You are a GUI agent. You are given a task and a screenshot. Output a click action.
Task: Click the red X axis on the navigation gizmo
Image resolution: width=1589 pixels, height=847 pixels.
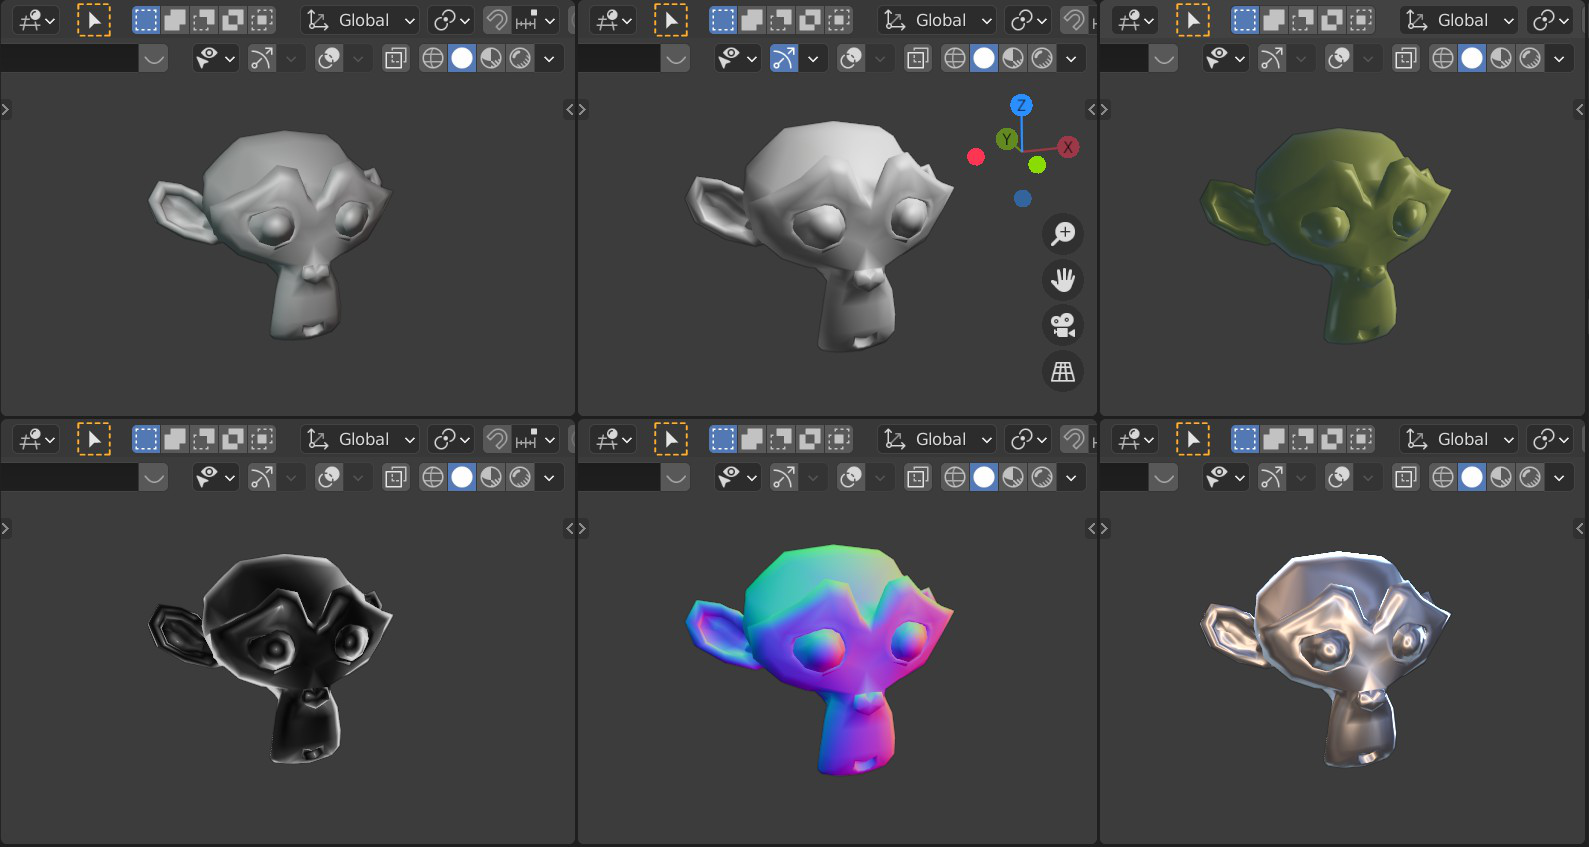[x=1068, y=147]
